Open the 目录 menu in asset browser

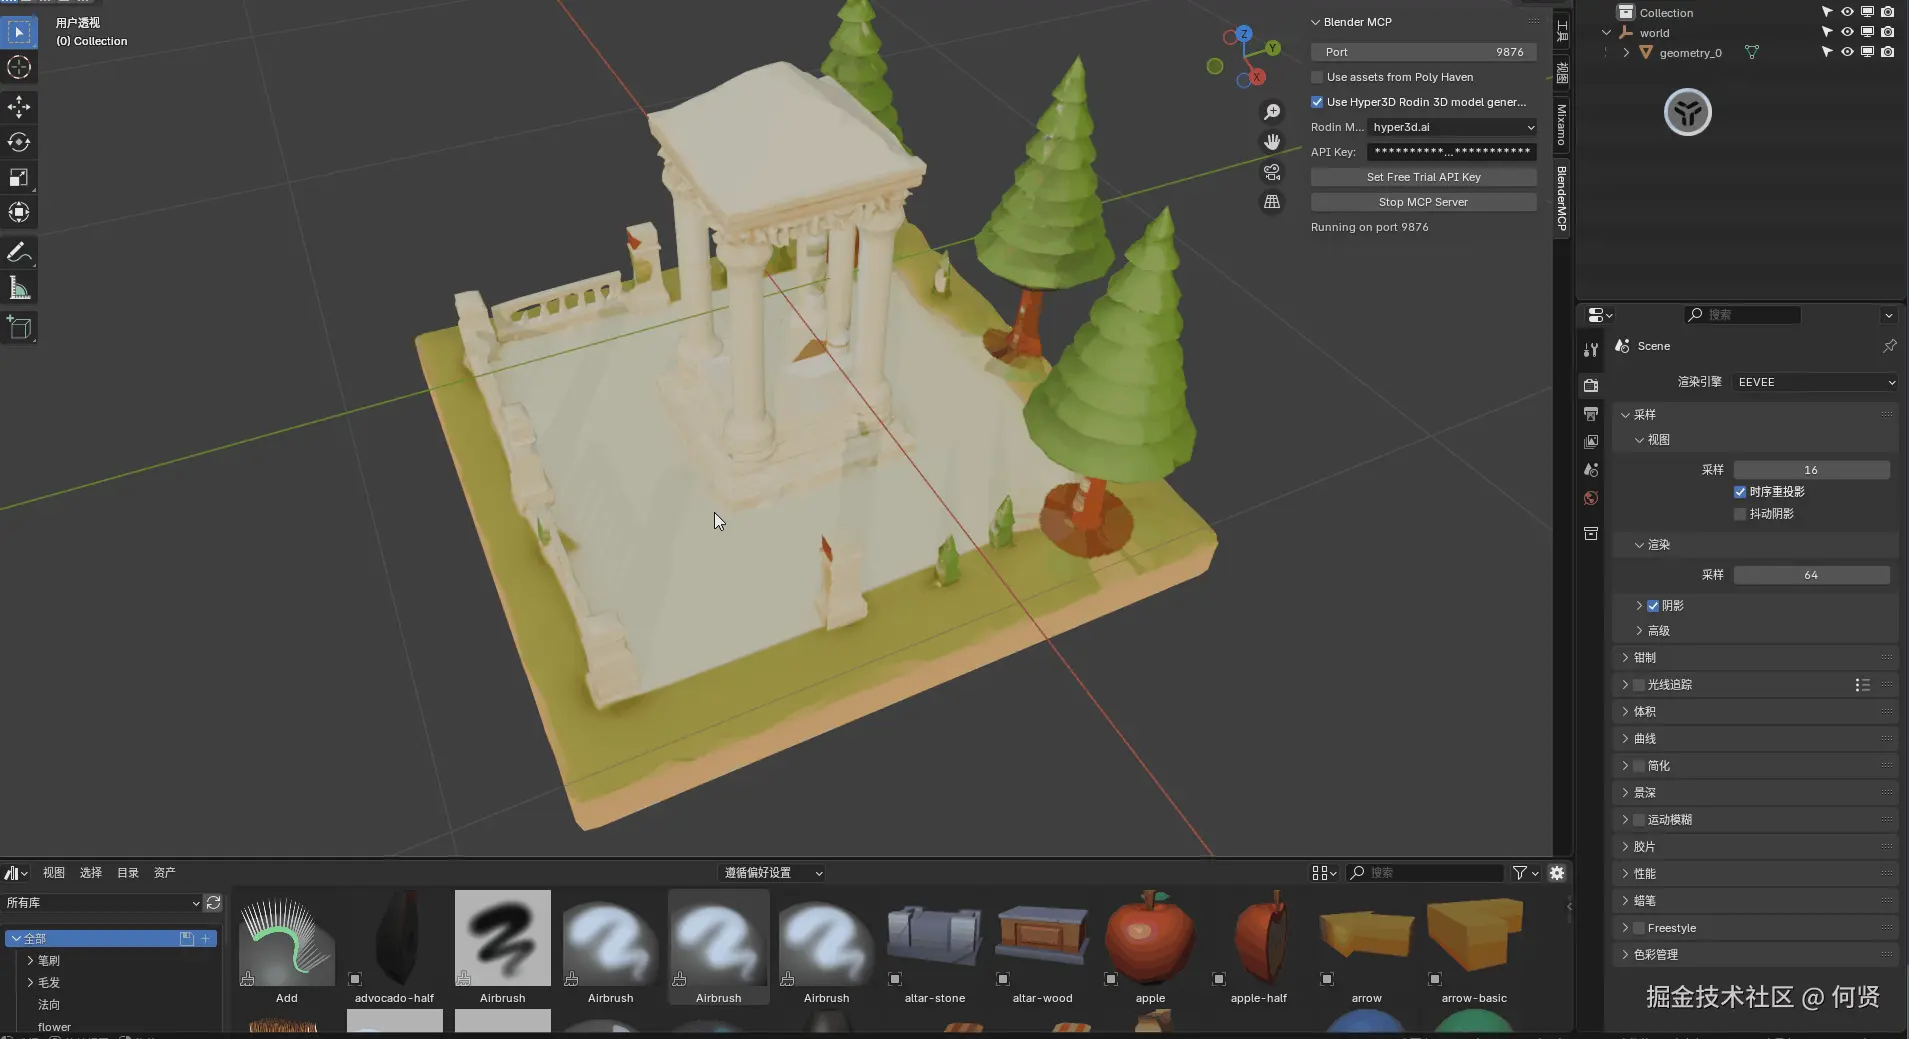point(128,873)
